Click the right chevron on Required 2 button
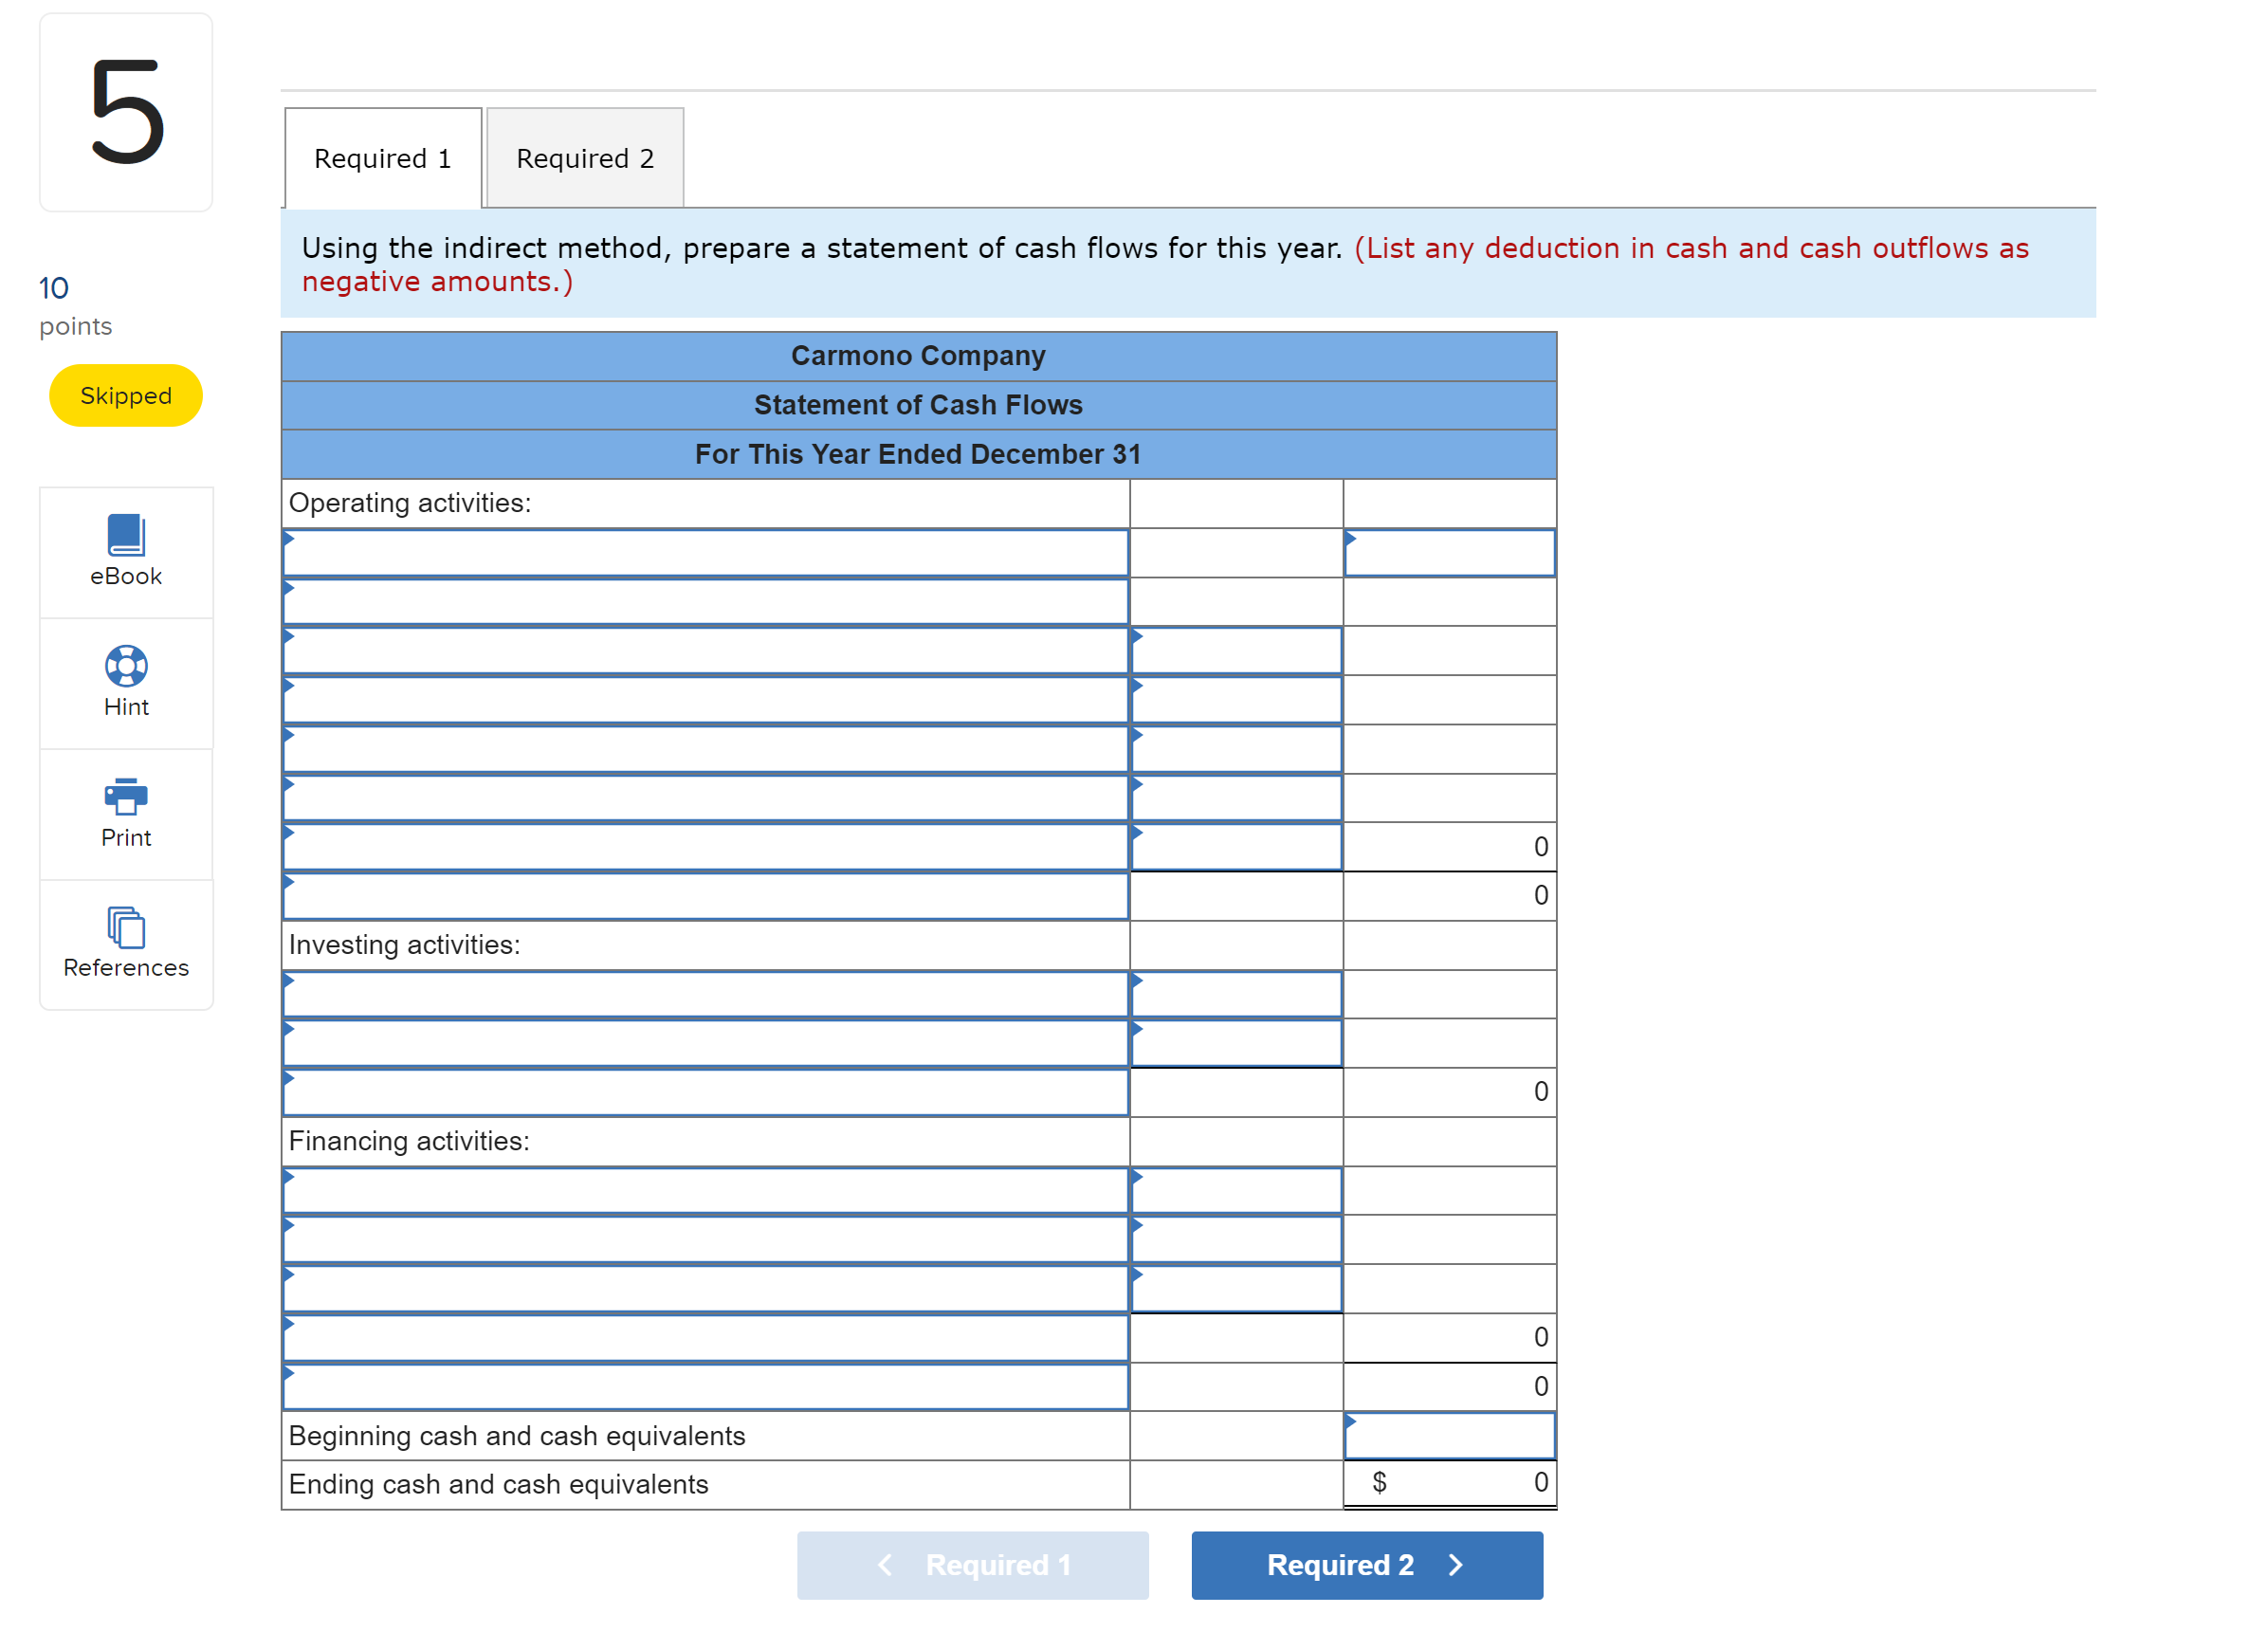Viewport: 2268px width, 1632px height. pyautogui.click(x=1456, y=1566)
